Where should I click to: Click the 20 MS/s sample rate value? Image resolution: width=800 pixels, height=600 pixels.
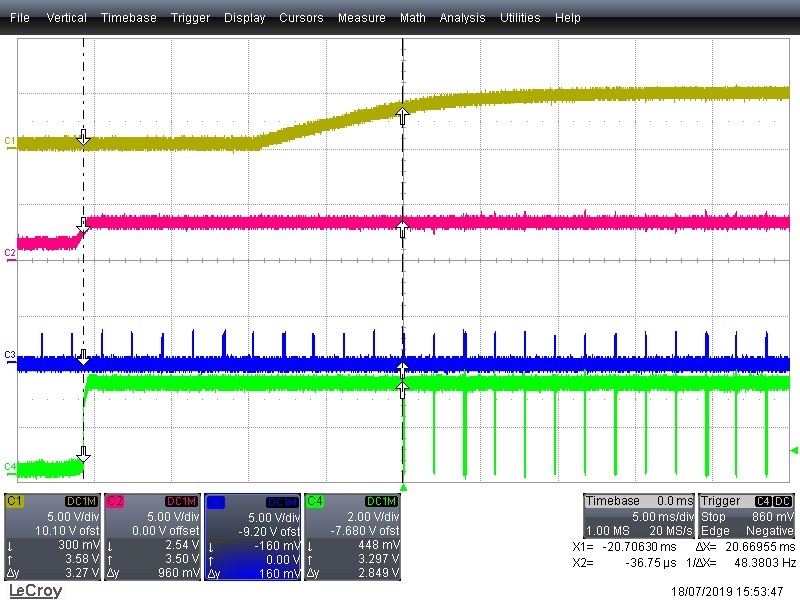[x=671, y=531]
